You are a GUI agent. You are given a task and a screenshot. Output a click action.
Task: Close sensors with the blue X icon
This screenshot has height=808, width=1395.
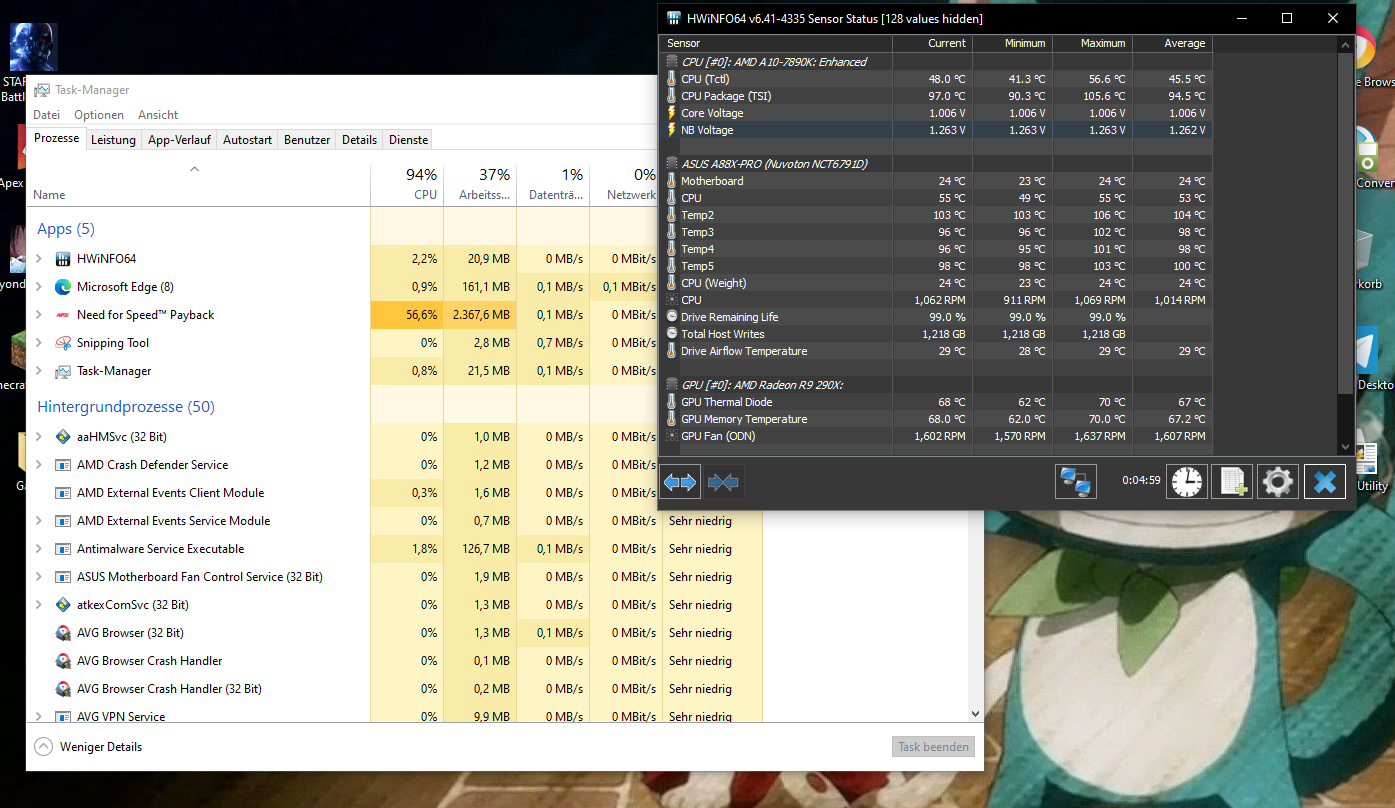(1325, 482)
